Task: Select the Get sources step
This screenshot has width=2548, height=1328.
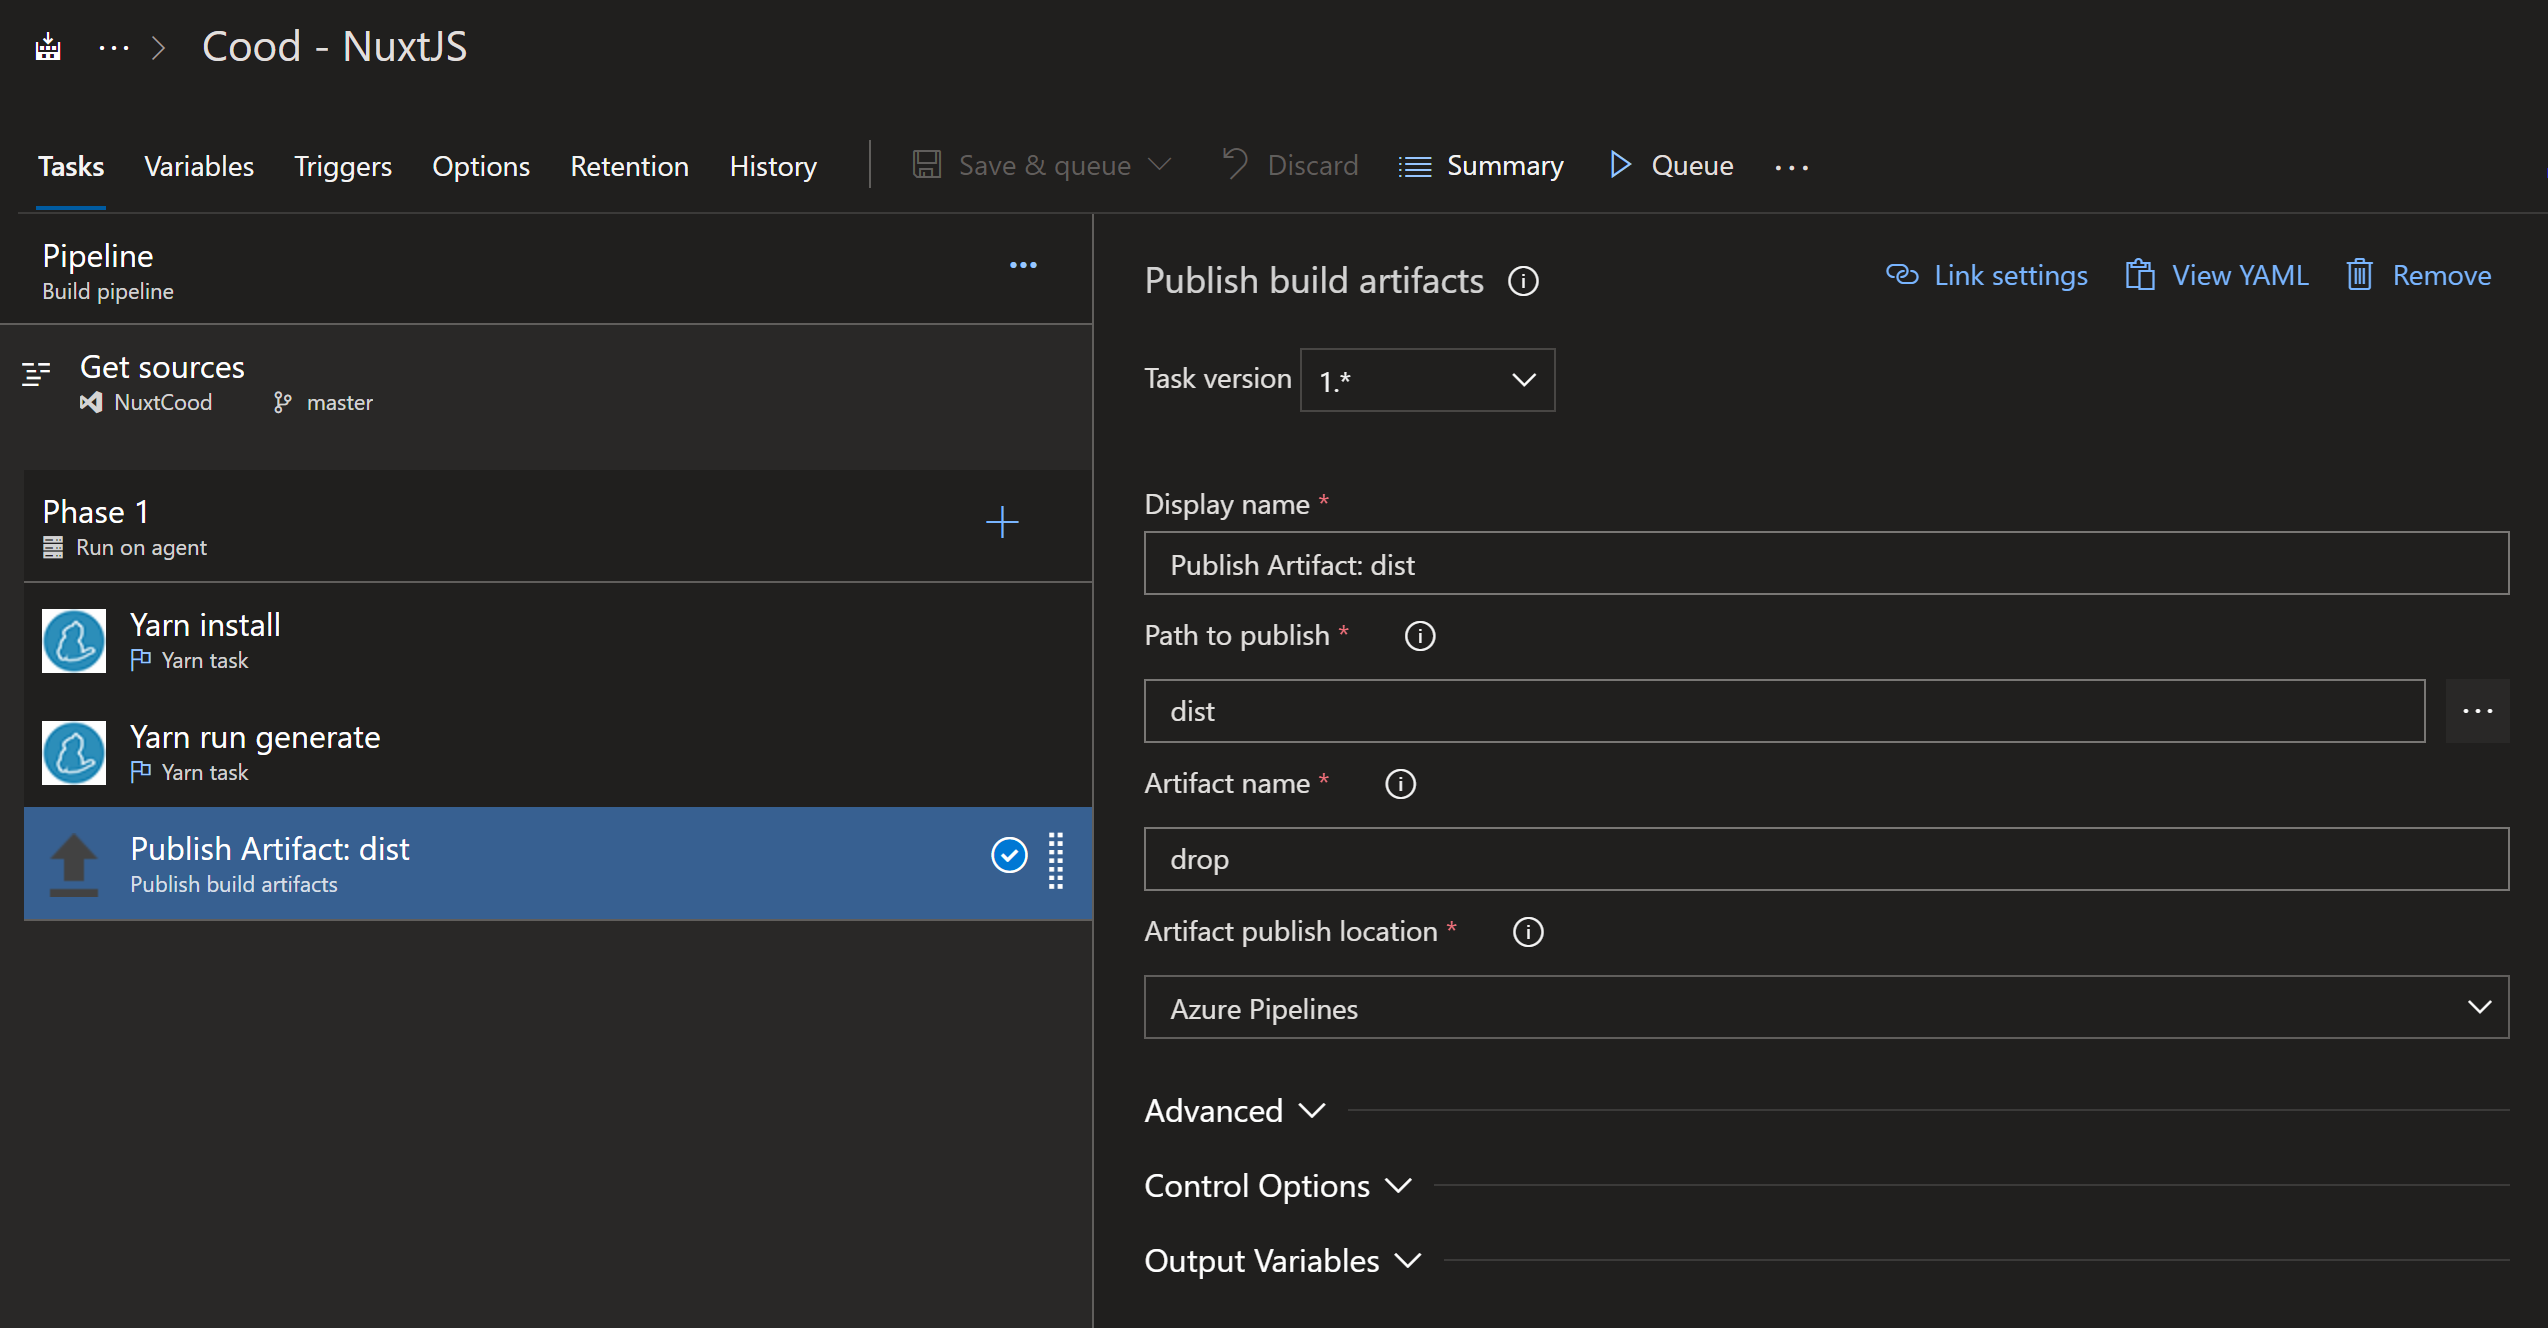Action: (546, 383)
